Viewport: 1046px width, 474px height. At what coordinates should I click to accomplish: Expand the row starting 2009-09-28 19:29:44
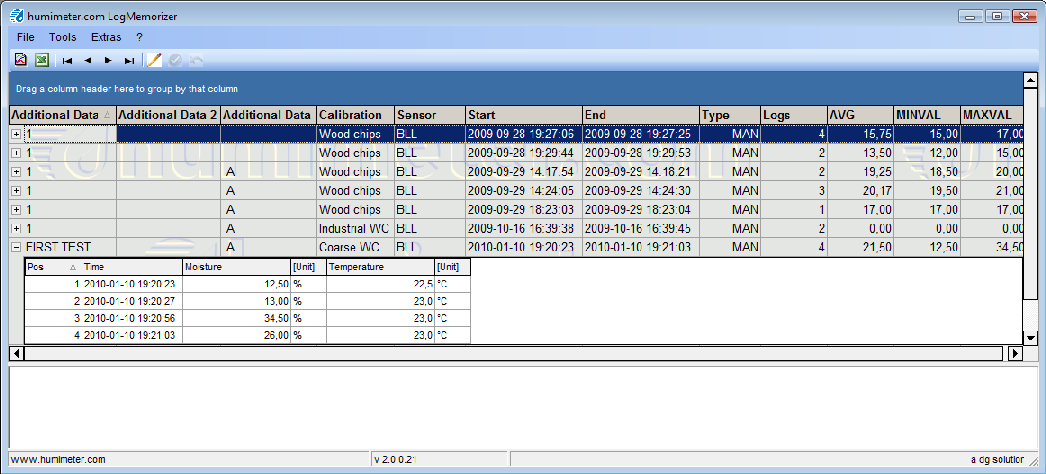[x=16, y=153]
